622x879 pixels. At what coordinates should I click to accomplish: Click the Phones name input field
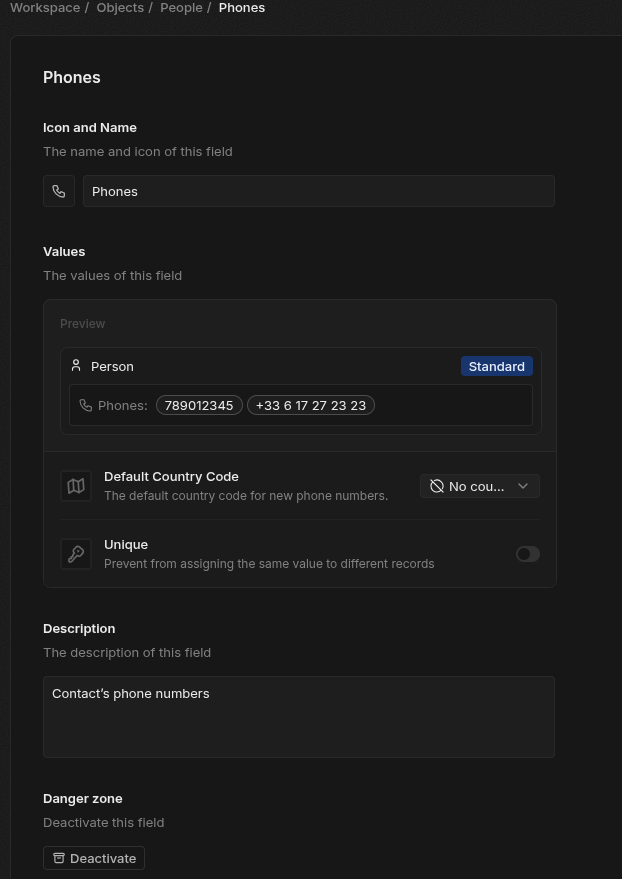pos(318,191)
